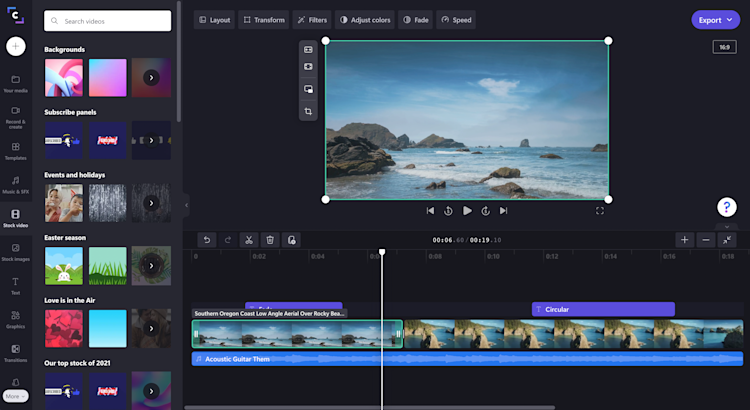Open the Adjust colors tab
This screenshot has width=750, height=410.
tap(365, 20)
